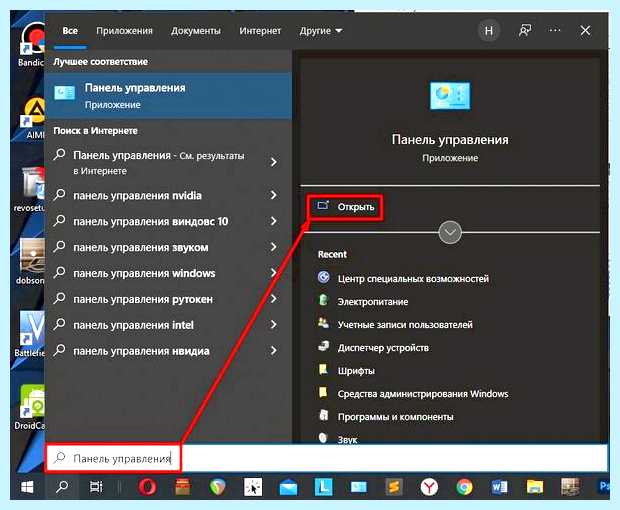
Task: Open the three-dots options menu
Action: click(554, 30)
